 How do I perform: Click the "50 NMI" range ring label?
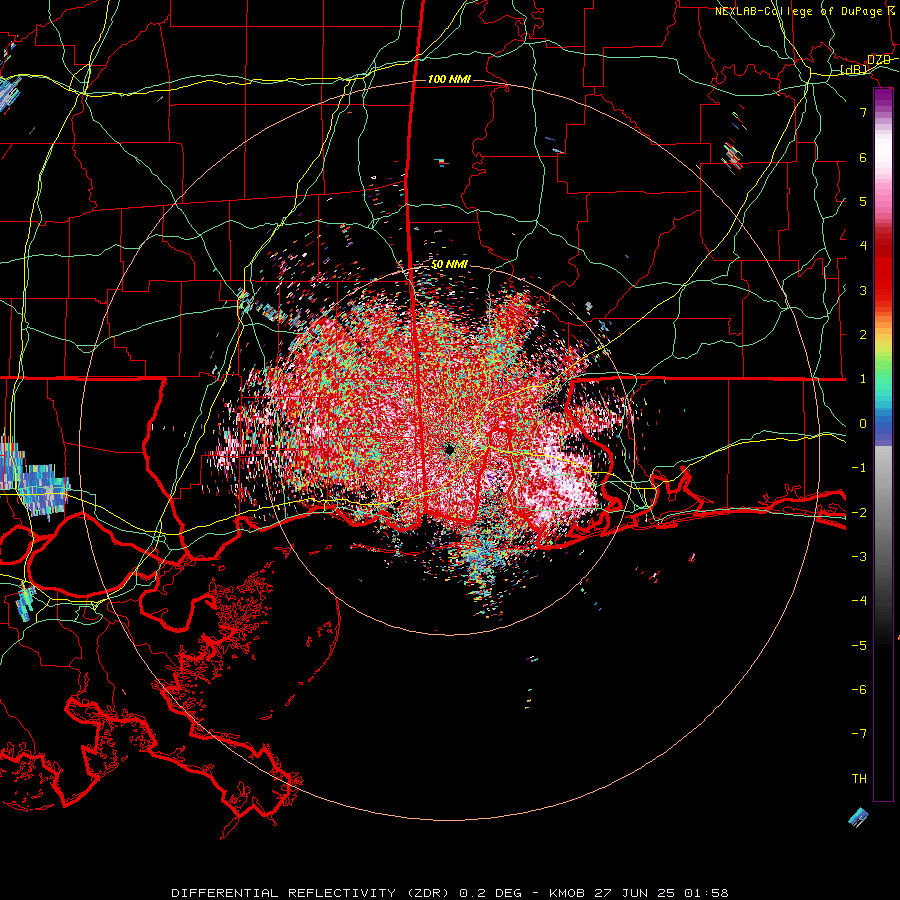(x=449, y=264)
